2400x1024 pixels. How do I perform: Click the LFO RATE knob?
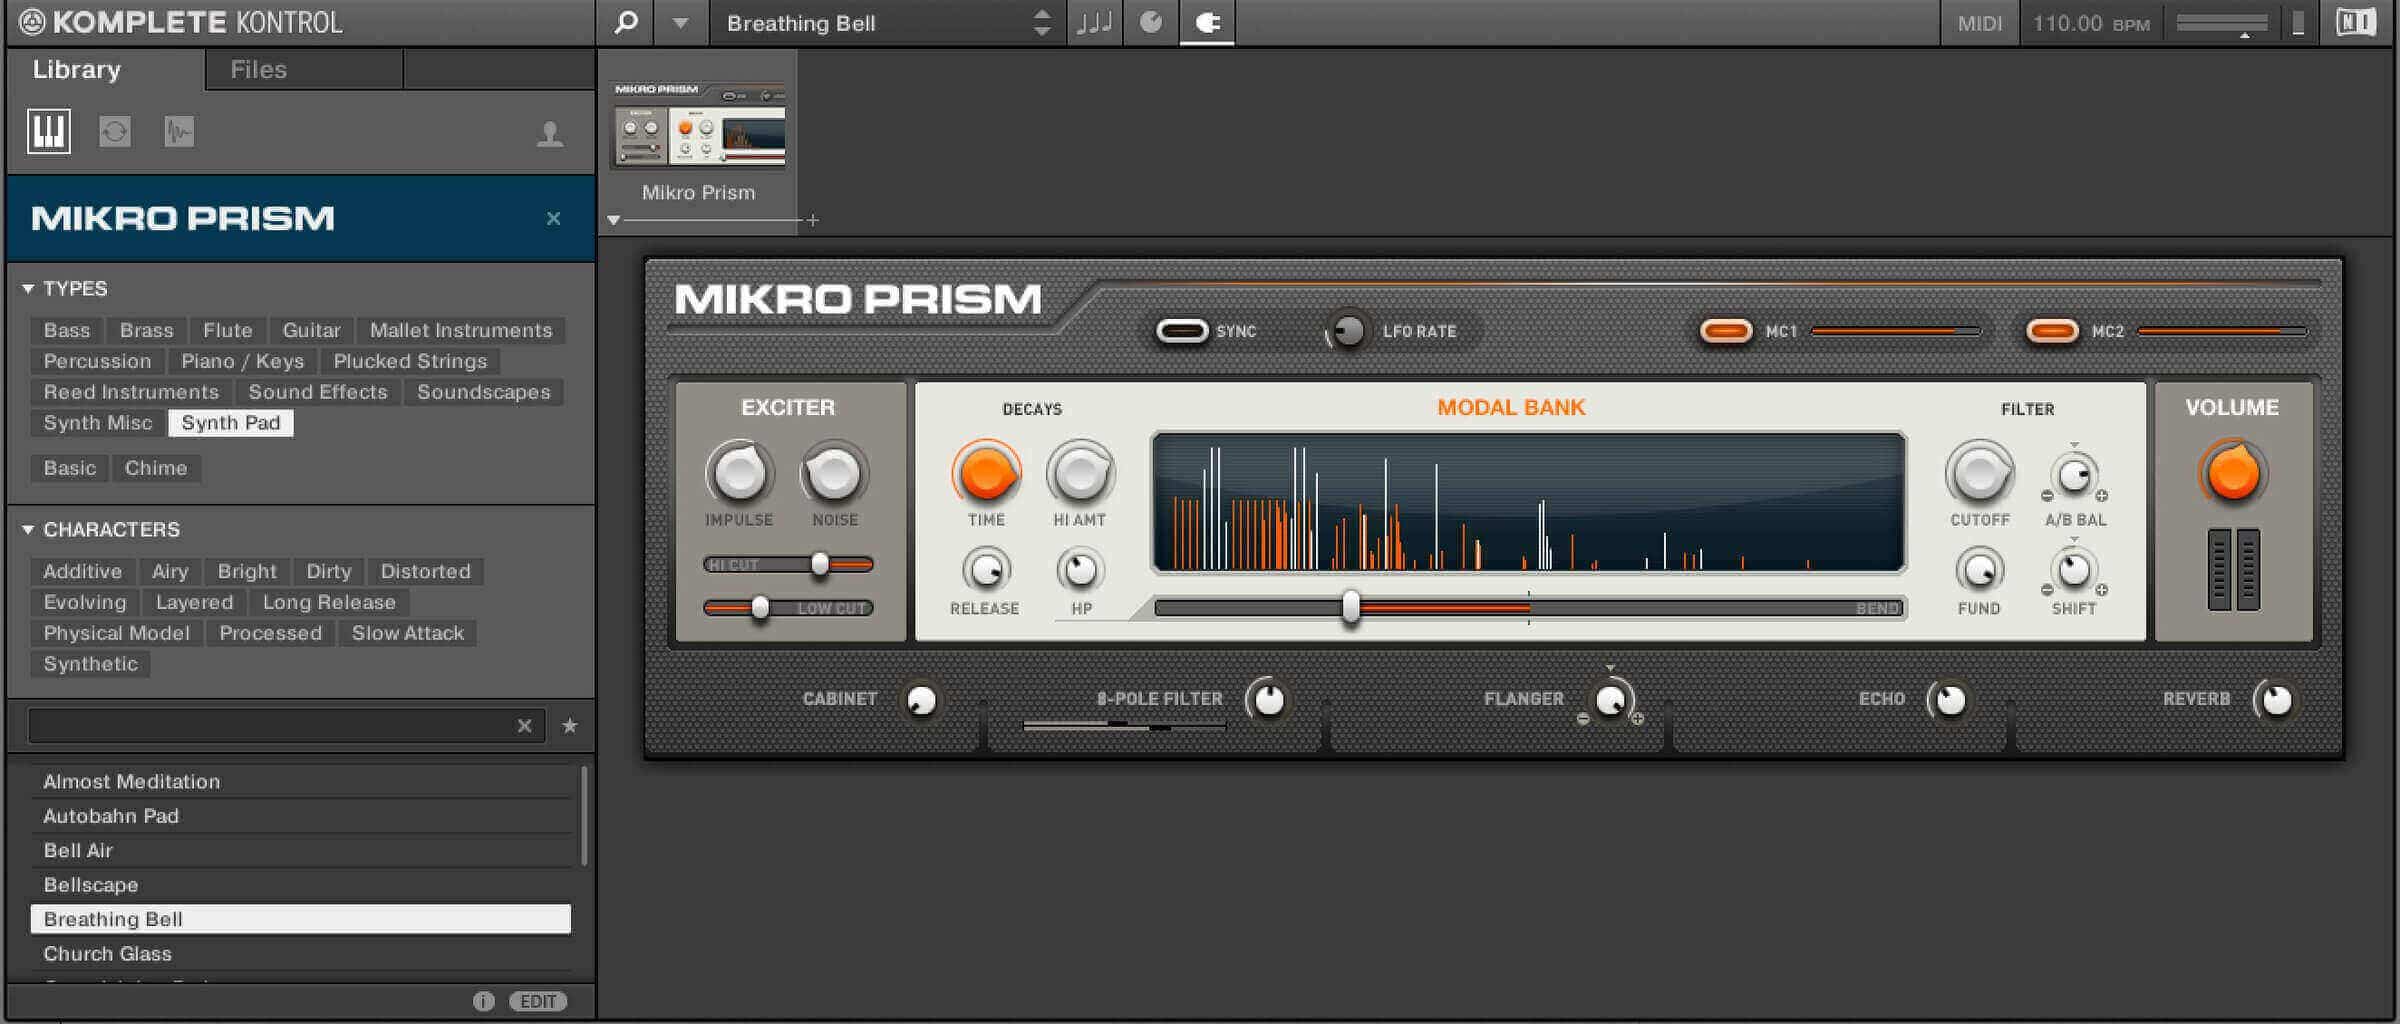click(1348, 331)
